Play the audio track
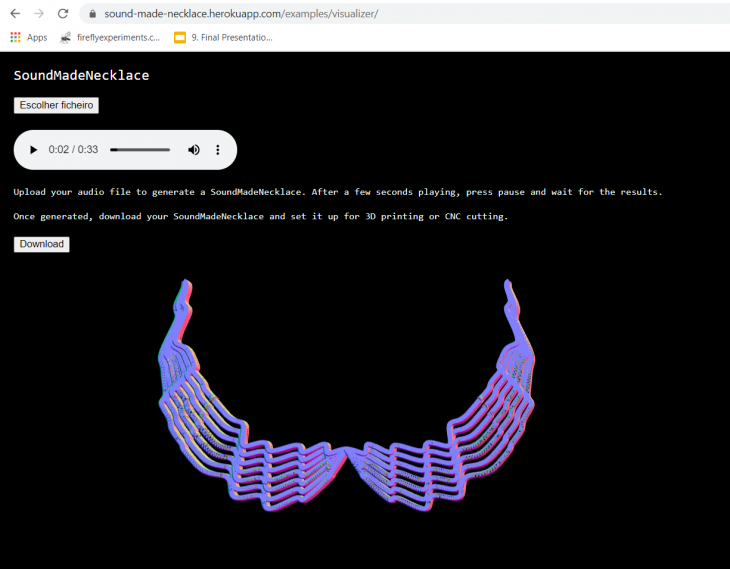Viewport: 730px width, 569px height. click(x=33, y=150)
